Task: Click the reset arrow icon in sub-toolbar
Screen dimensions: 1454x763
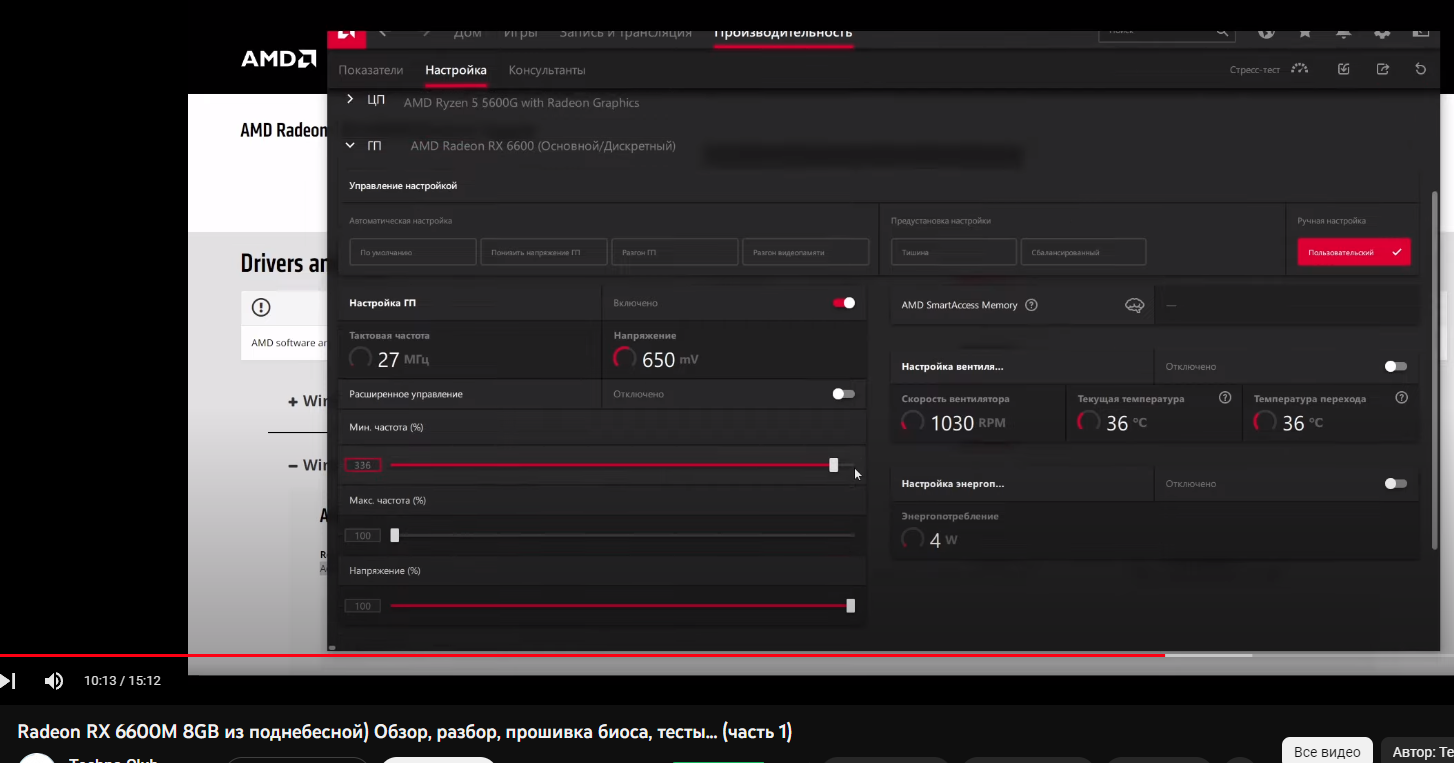Action: (1421, 69)
